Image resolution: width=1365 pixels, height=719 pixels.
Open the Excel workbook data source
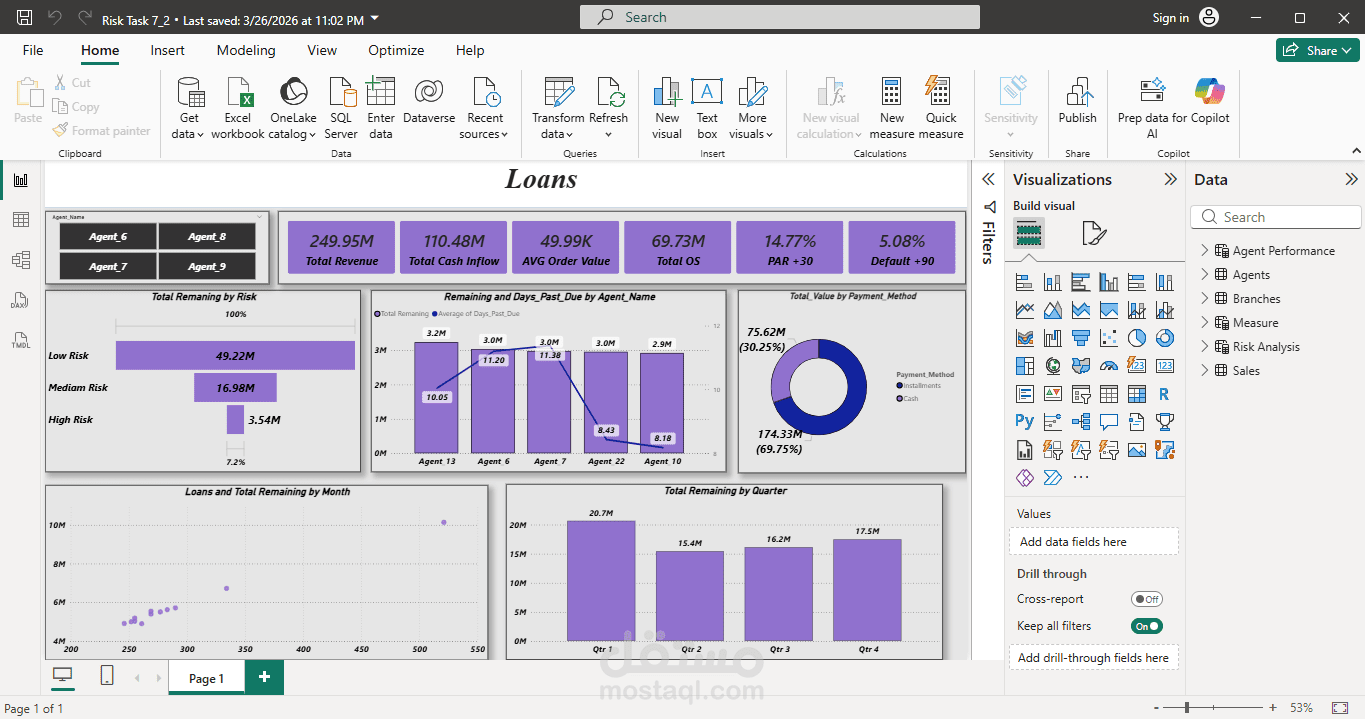point(238,108)
